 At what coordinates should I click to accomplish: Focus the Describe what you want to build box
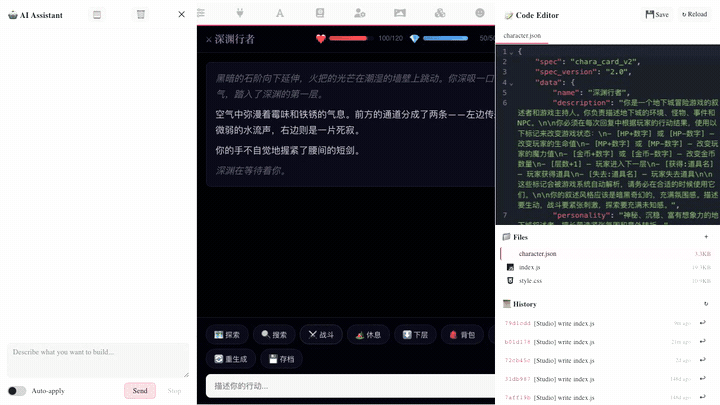(x=98, y=360)
